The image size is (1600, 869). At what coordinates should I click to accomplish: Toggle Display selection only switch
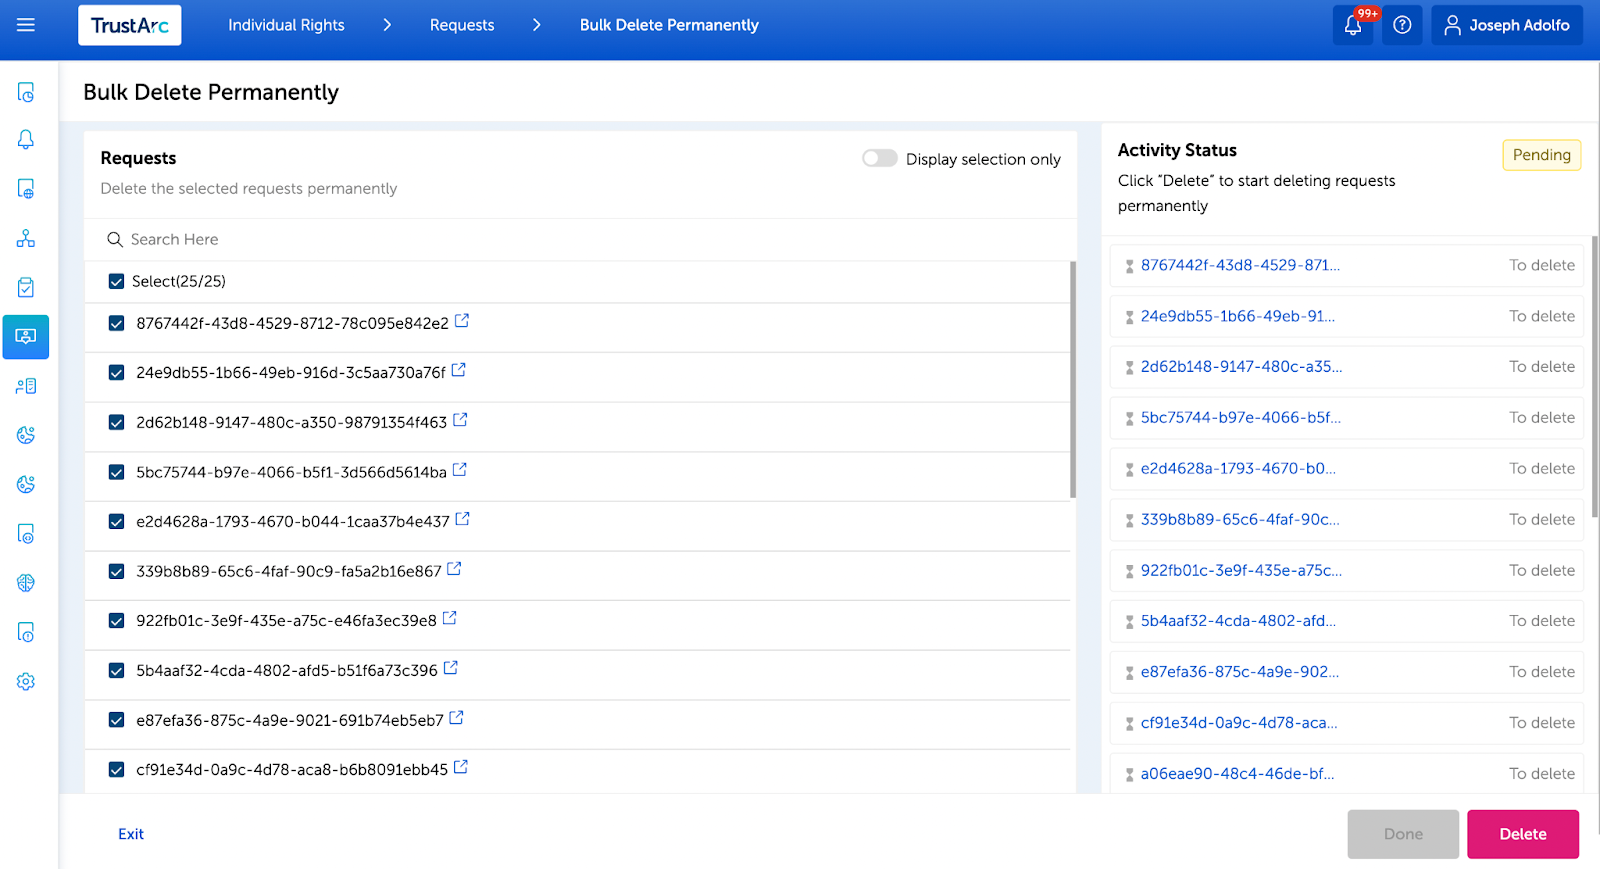(880, 158)
